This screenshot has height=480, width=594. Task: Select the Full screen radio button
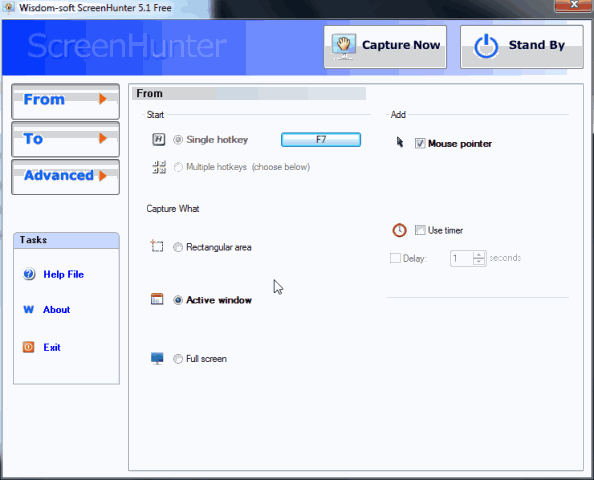178,359
